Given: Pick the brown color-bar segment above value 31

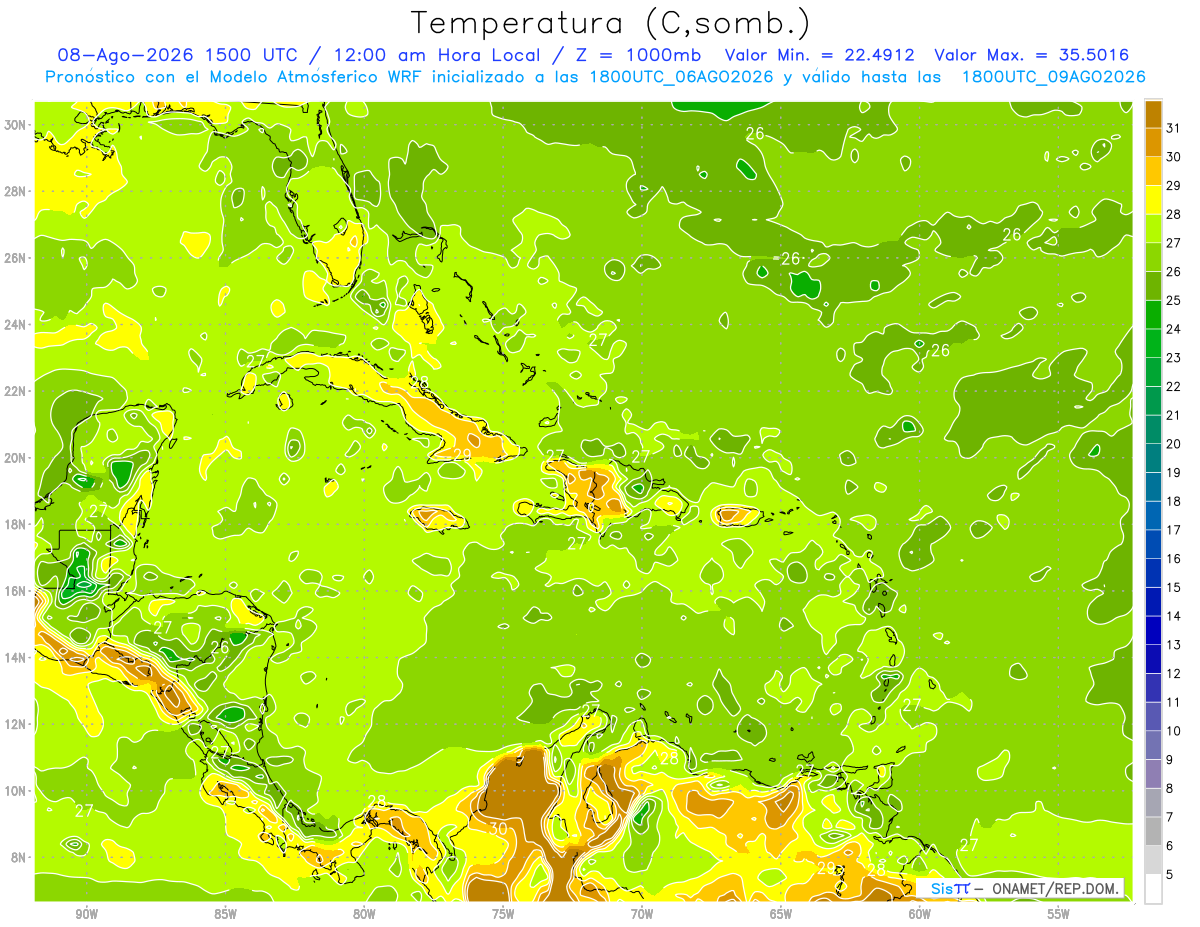Looking at the screenshot, I should (x=1153, y=114).
